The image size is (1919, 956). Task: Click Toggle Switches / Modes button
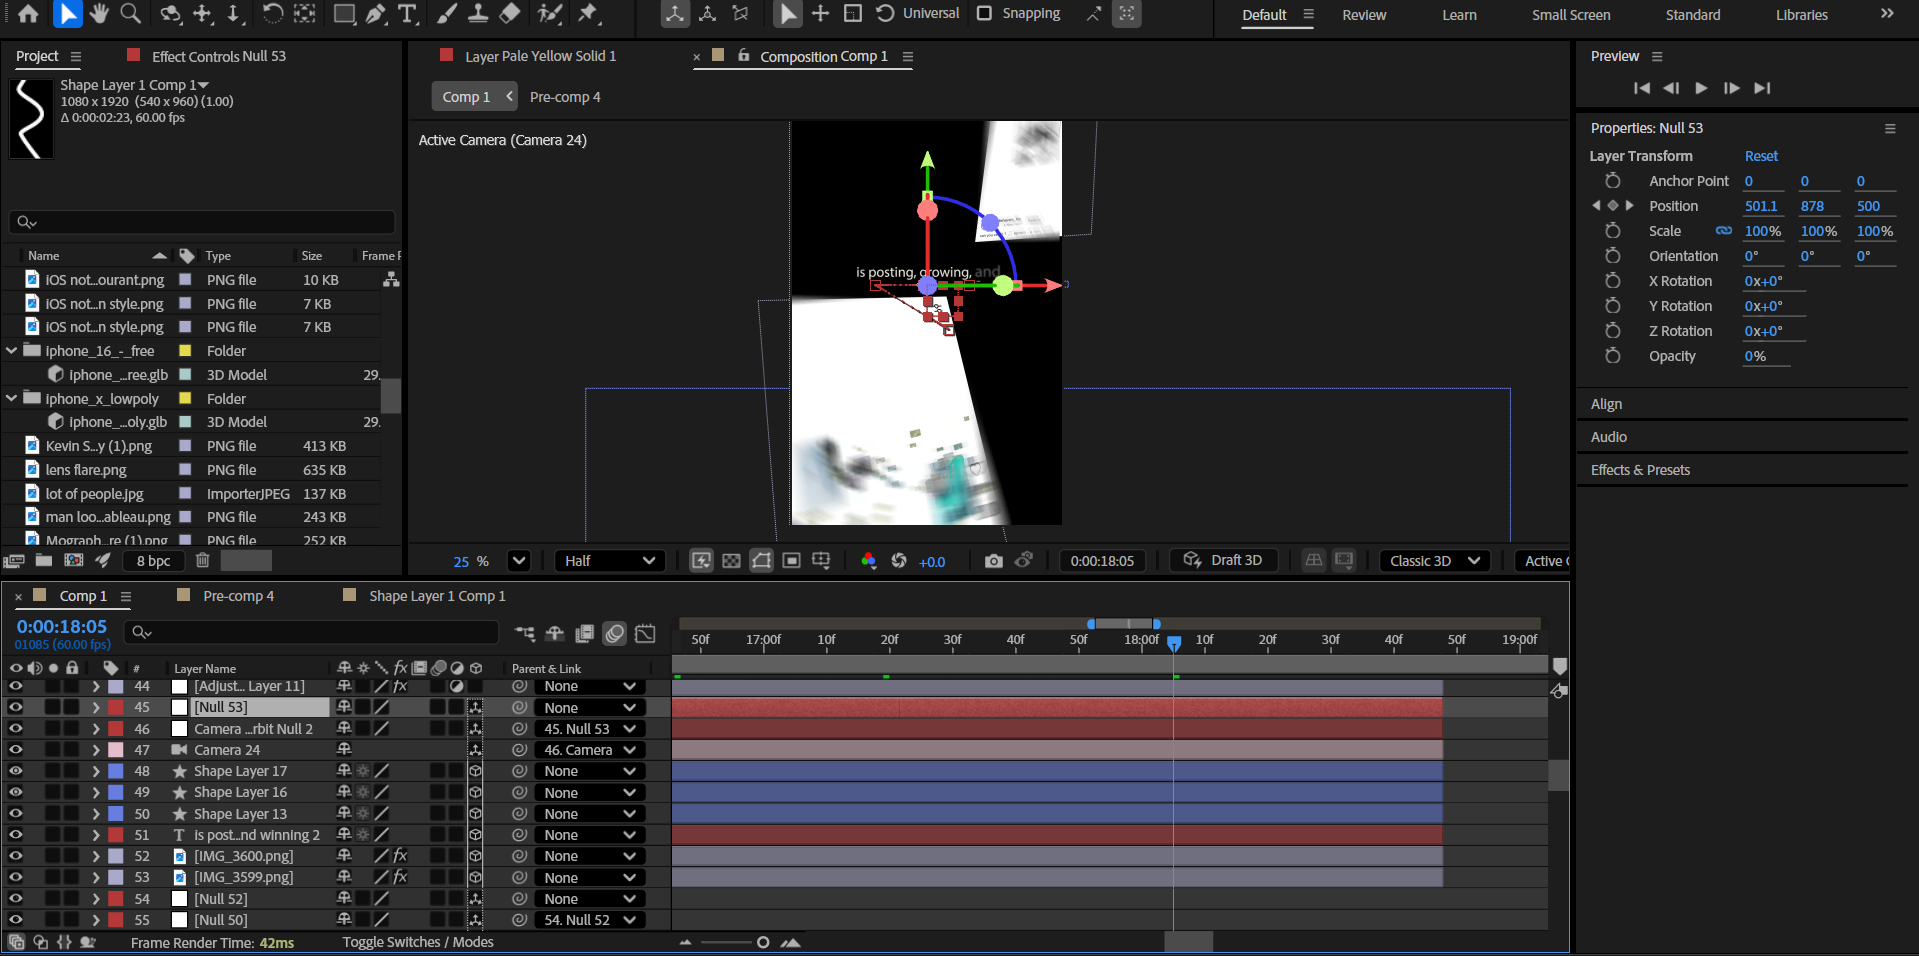[x=418, y=942]
